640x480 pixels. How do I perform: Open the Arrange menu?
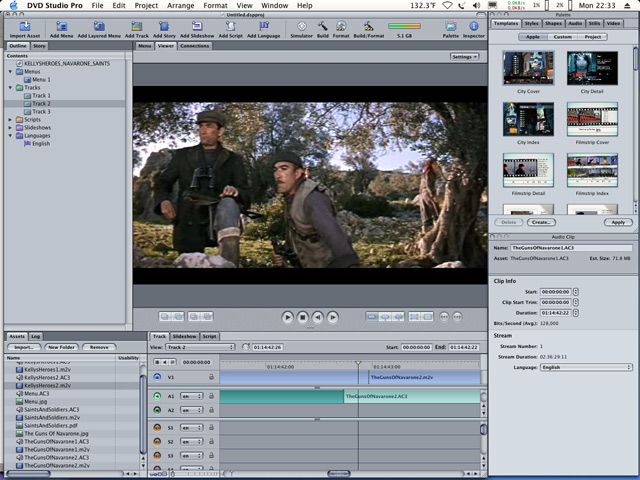coord(180,5)
